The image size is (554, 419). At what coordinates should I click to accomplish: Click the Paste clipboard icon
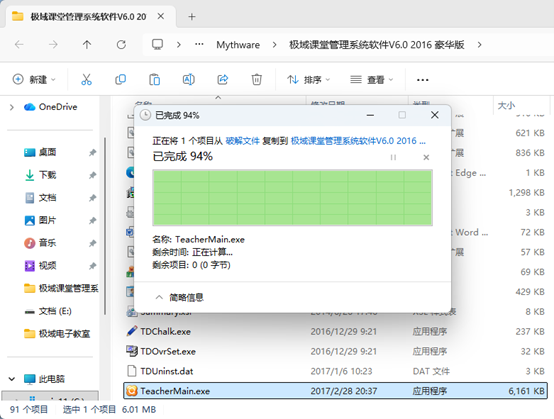coord(154,79)
